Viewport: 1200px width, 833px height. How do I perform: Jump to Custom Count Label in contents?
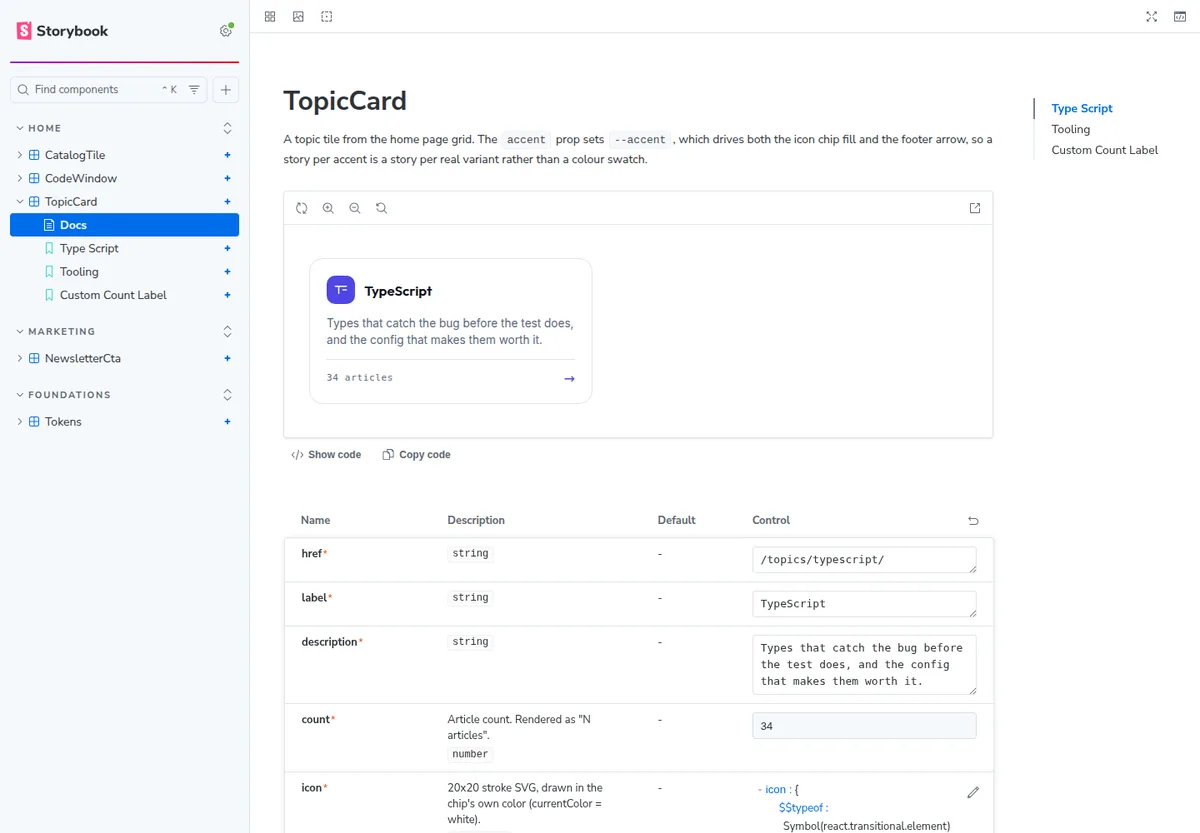point(1105,150)
